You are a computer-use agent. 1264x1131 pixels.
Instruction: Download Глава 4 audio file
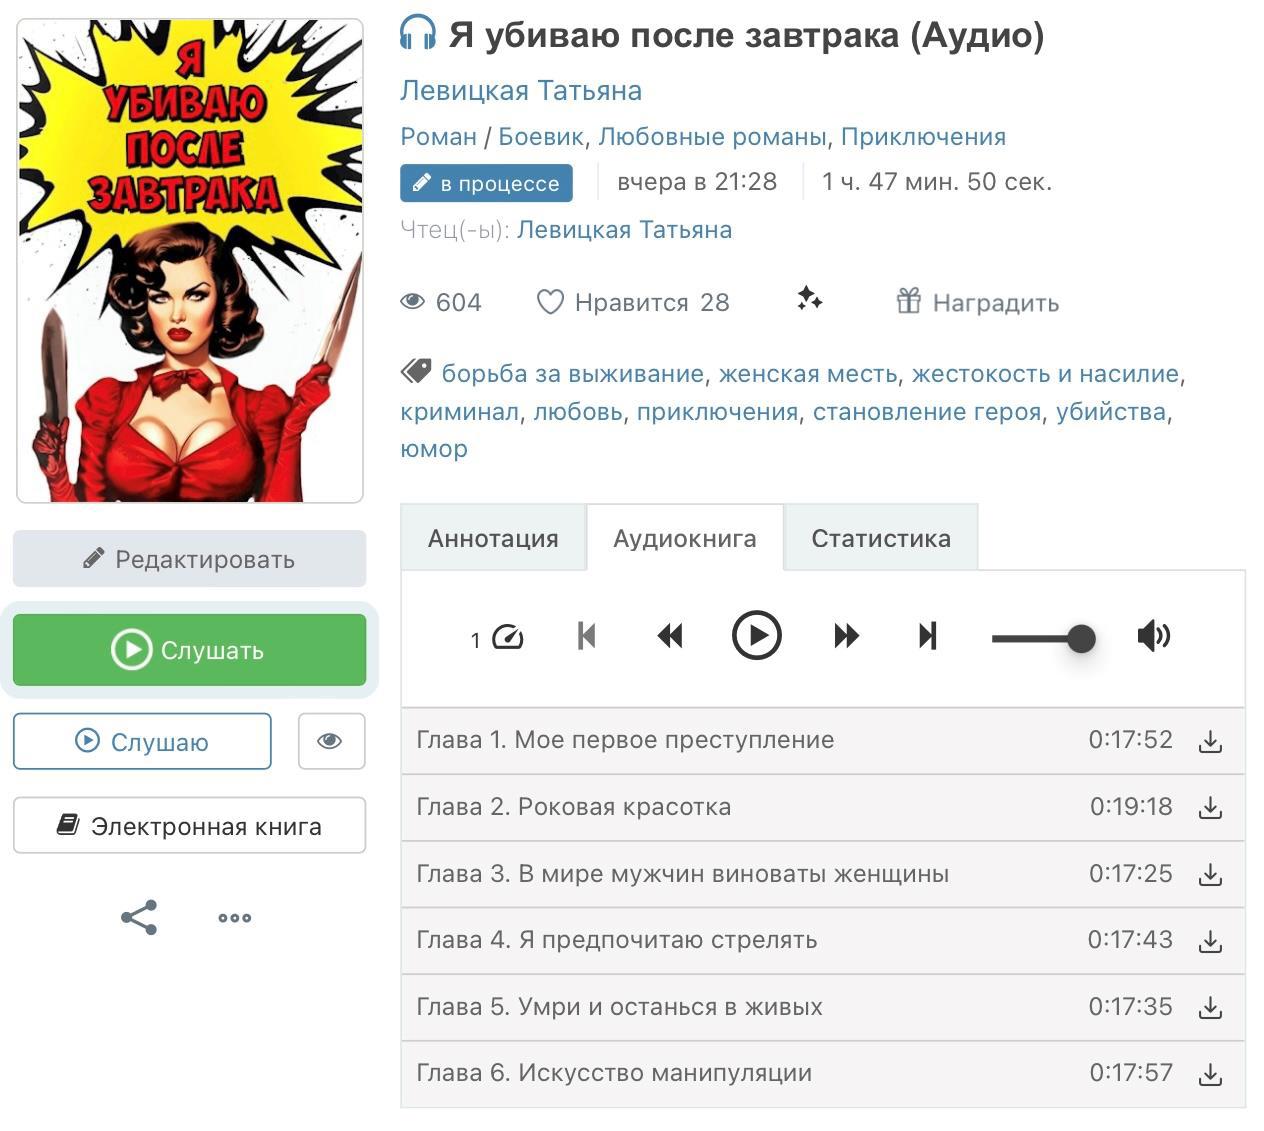pyautogui.click(x=1210, y=941)
